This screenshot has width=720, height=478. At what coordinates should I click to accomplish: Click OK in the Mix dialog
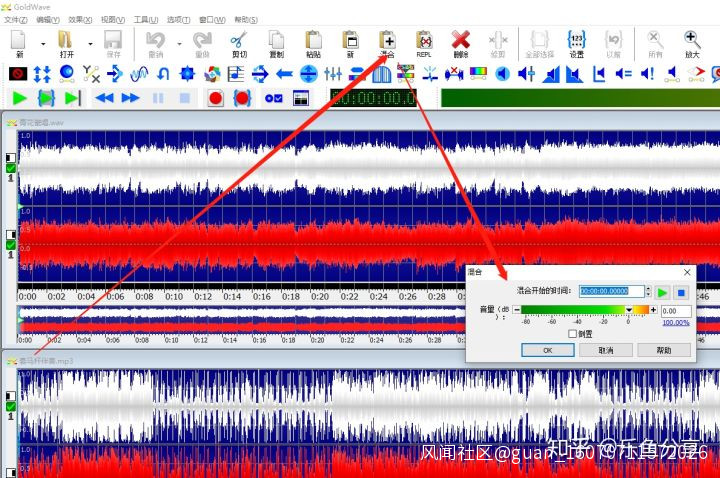point(547,351)
